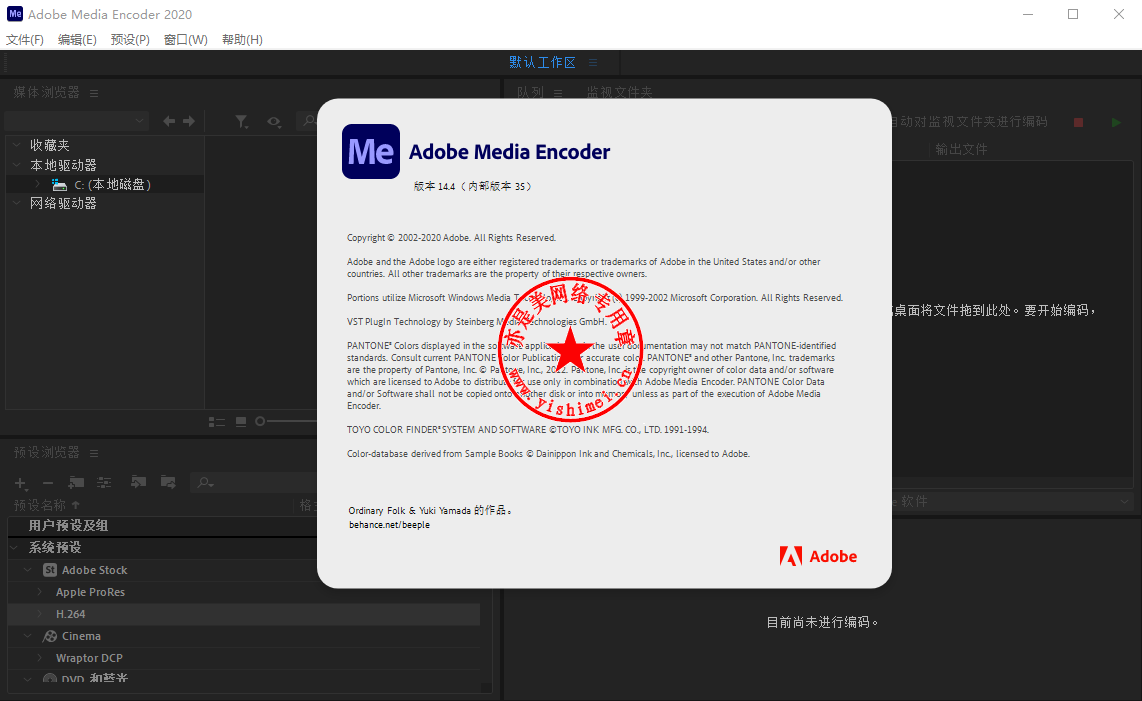
Task: Click the behance.net/beeple link
Action: pyautogui.click(x=389, y=525)
